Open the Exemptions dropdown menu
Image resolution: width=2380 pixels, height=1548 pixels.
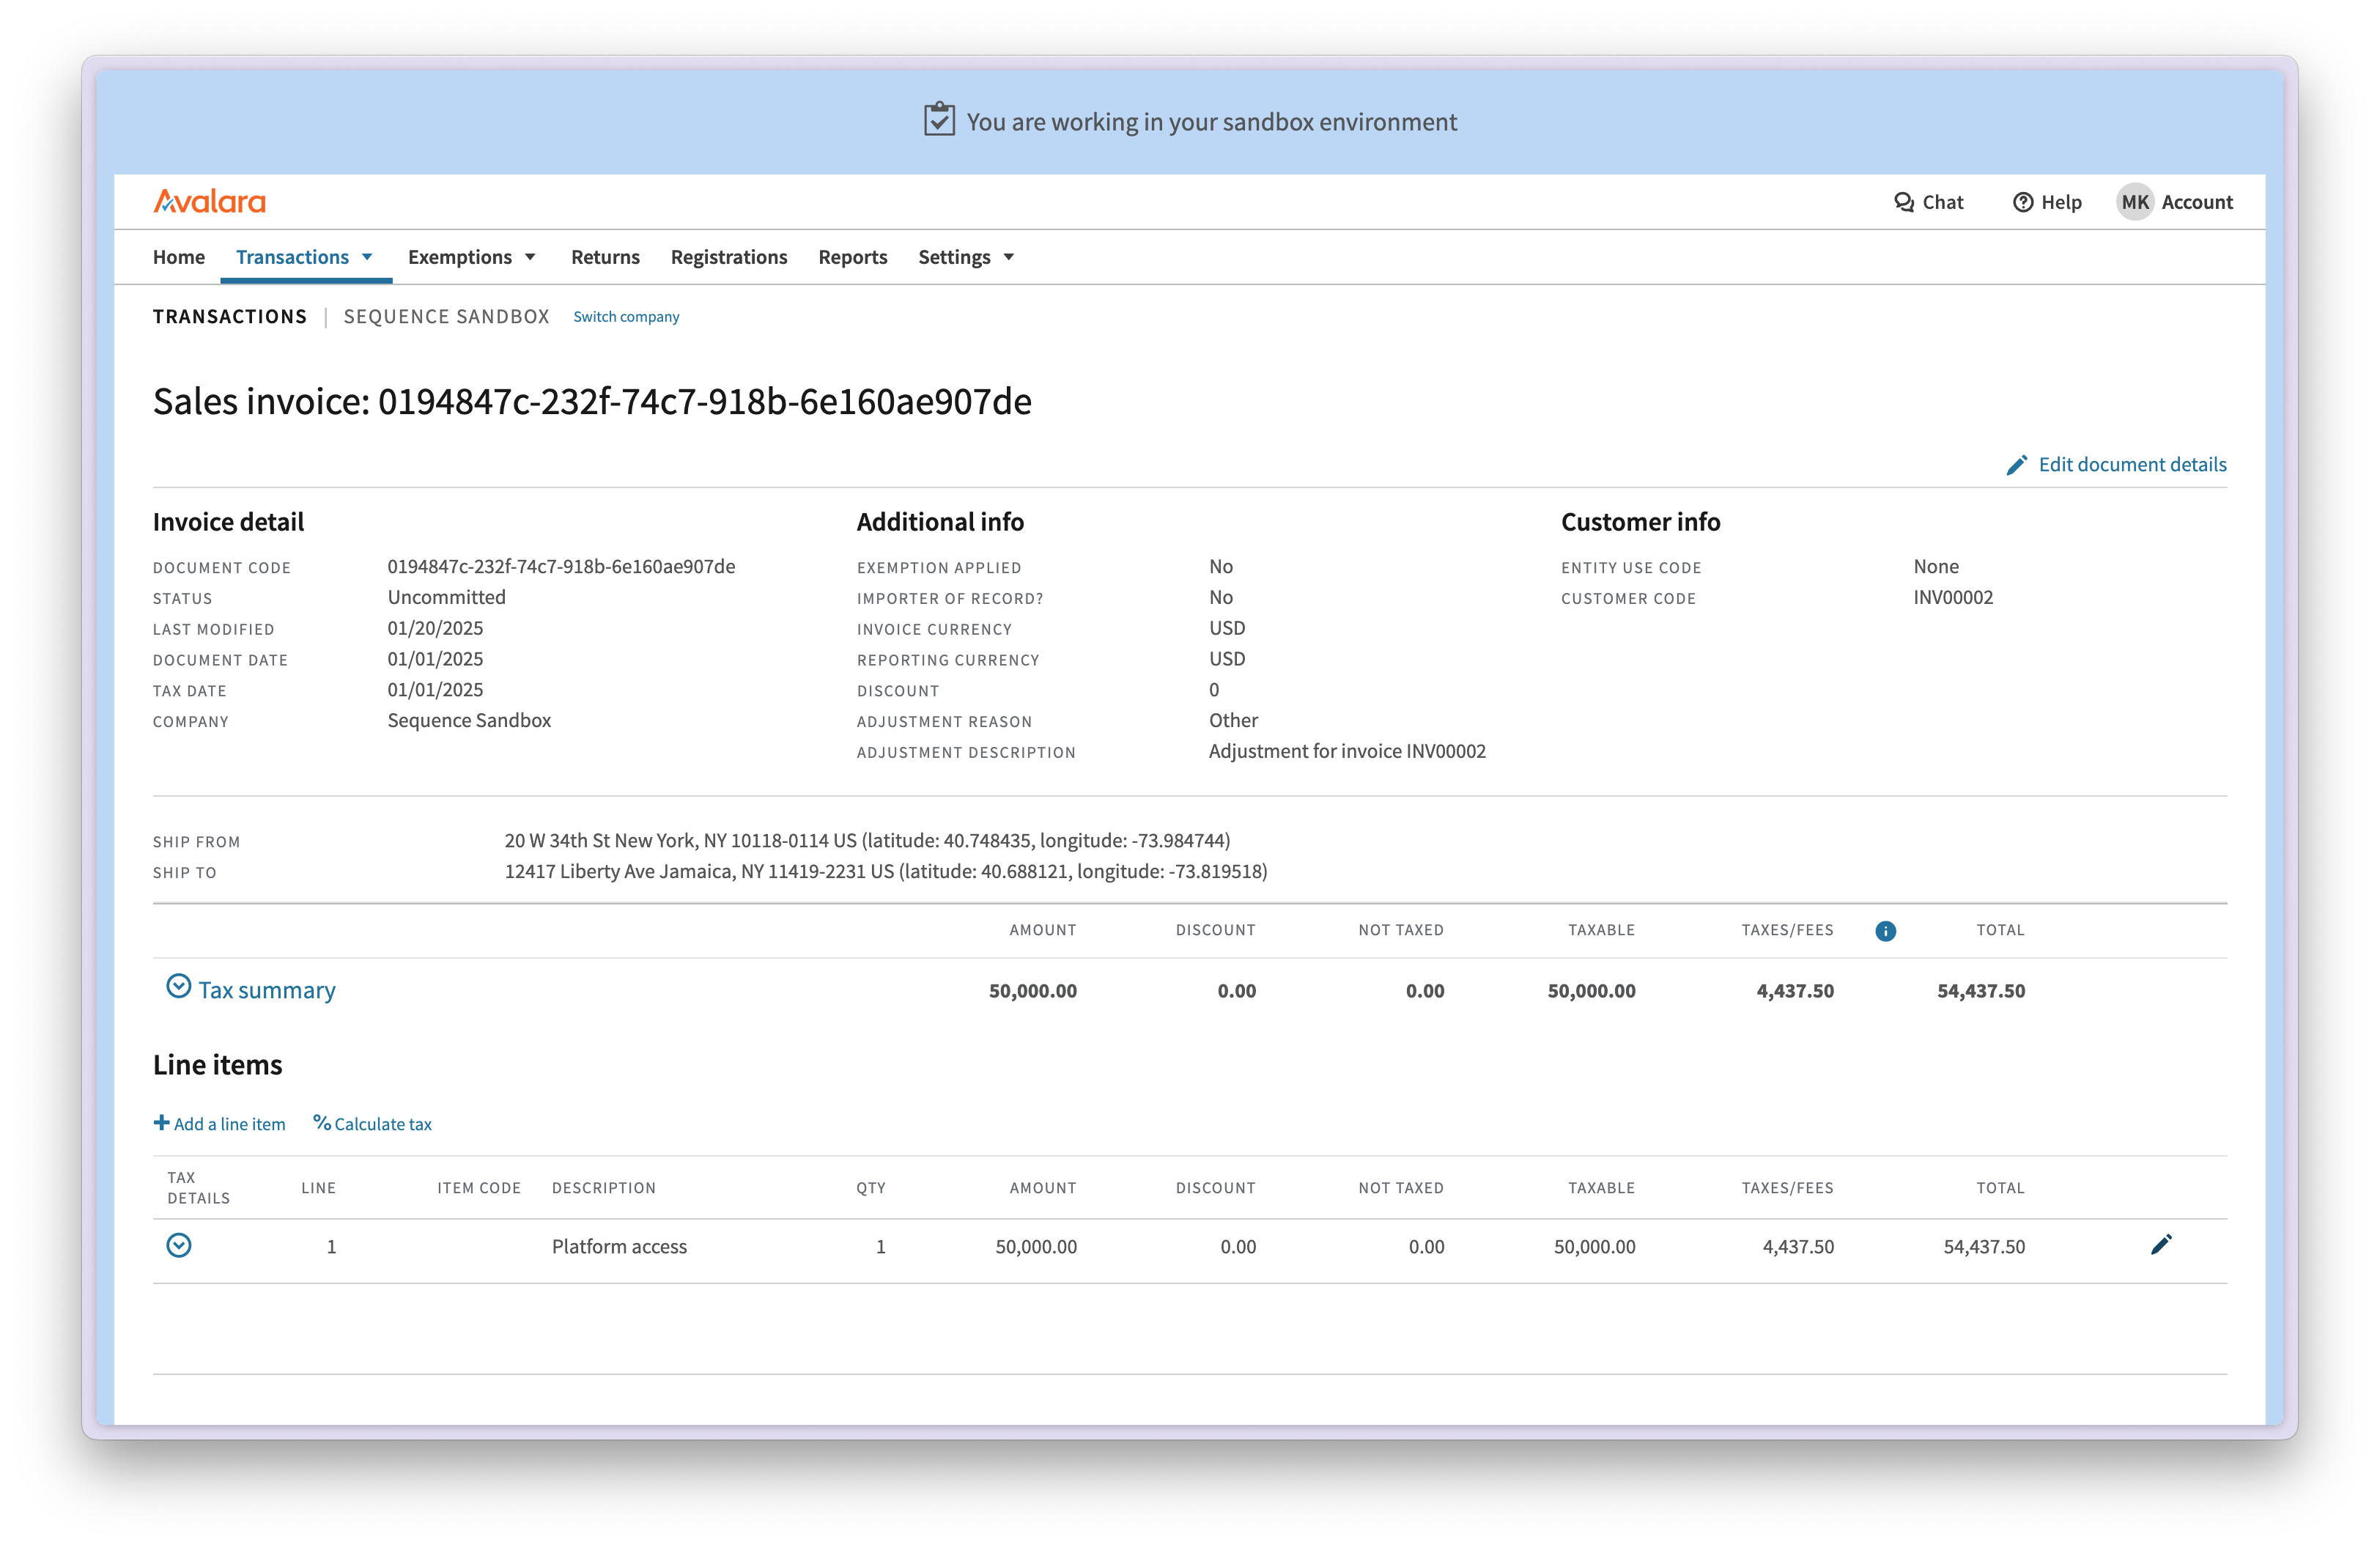pos(472,257)
